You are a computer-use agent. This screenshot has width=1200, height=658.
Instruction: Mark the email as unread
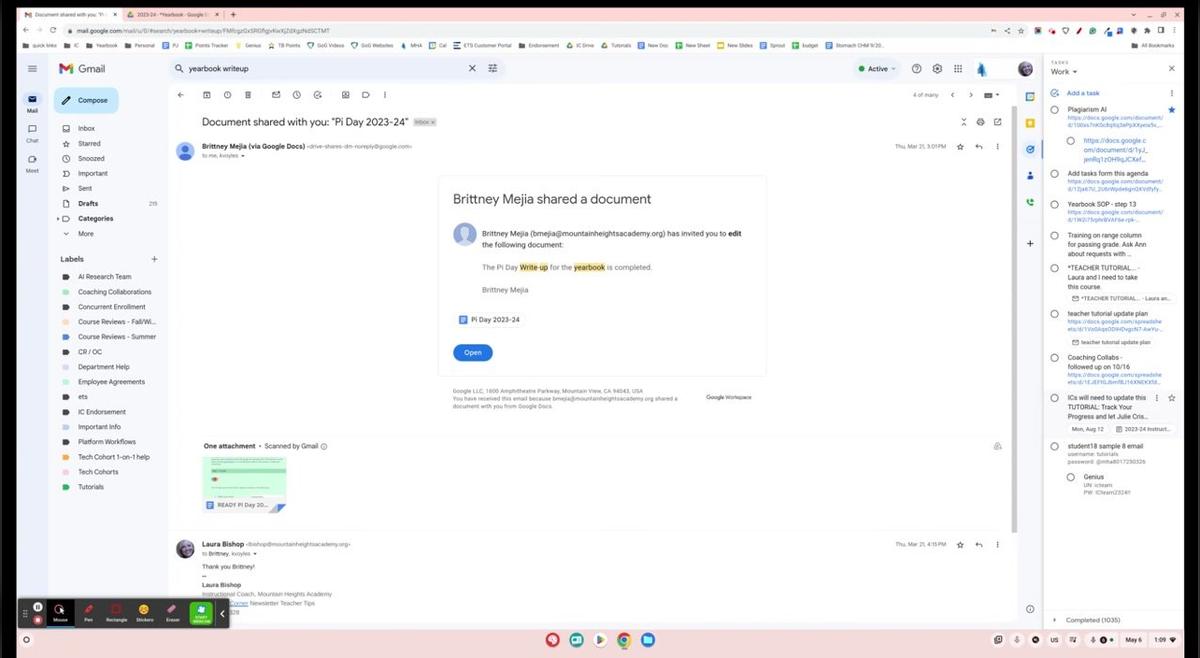pos(275,95)
